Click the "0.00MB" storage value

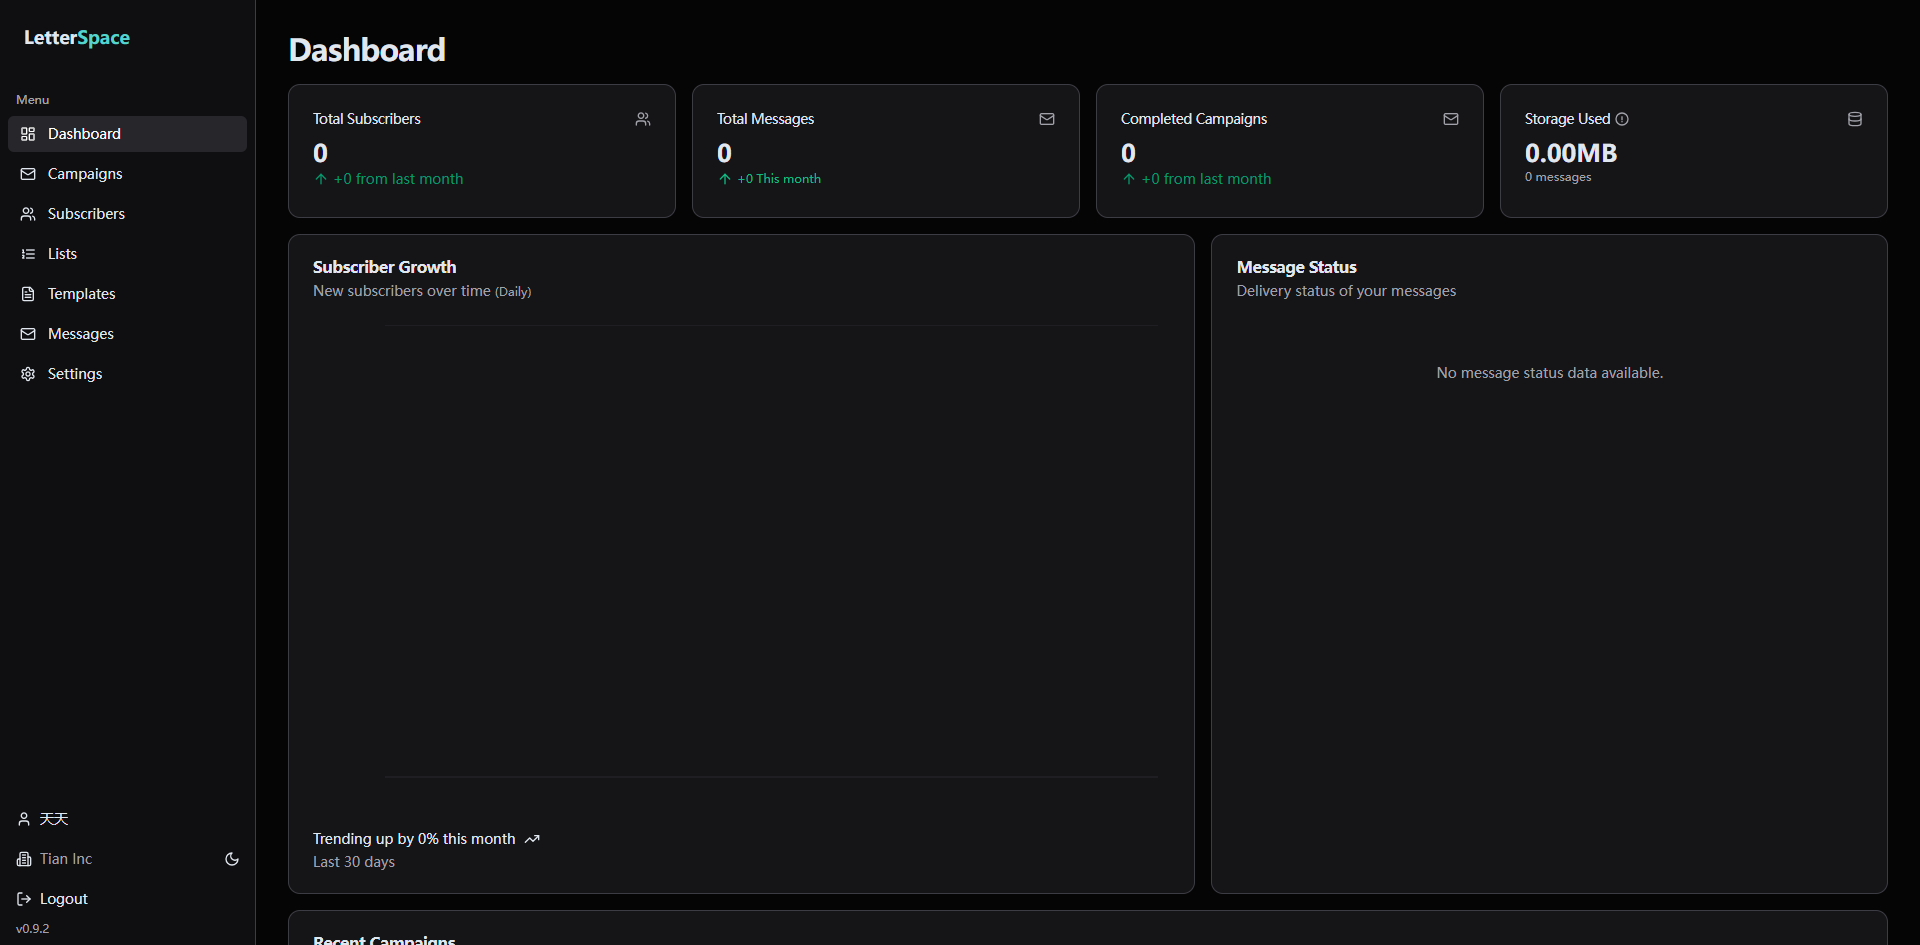[1571, 153]
